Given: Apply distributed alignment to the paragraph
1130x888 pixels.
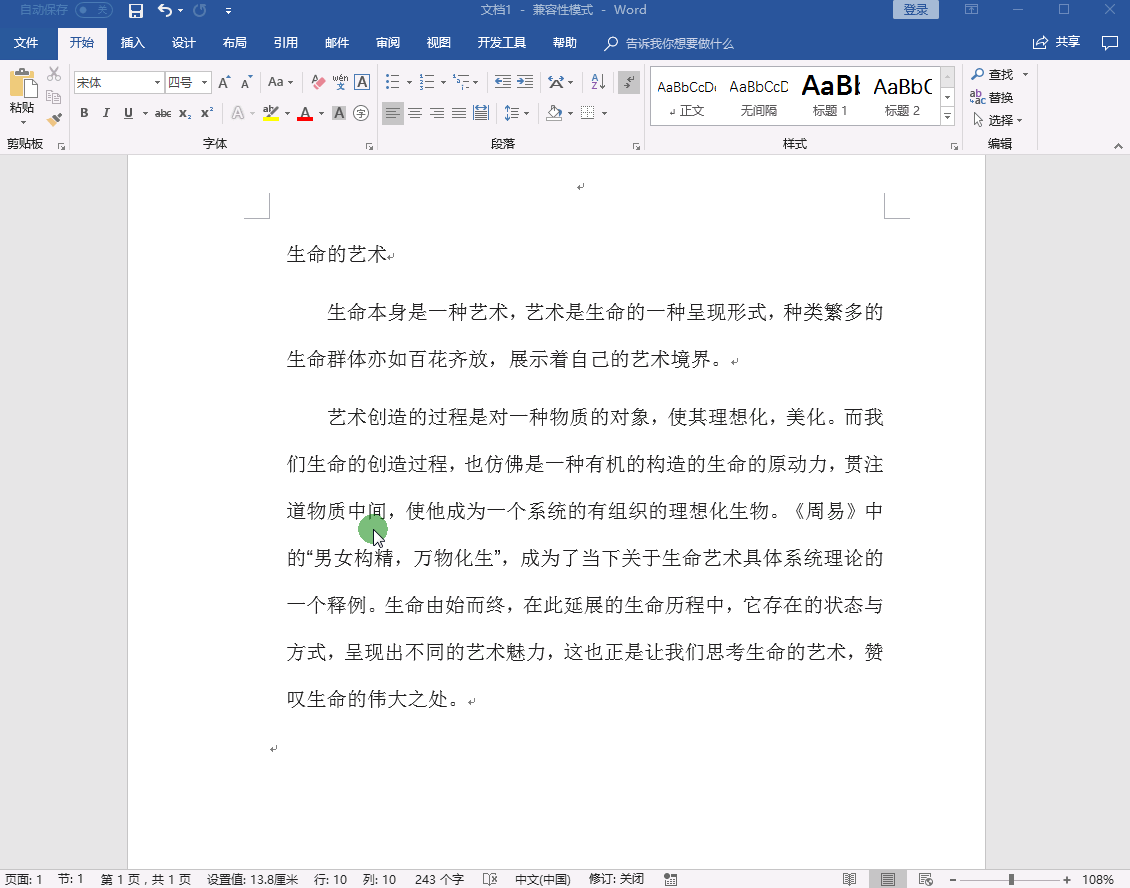Looking at the screenshot, I should tap(481, 113).
